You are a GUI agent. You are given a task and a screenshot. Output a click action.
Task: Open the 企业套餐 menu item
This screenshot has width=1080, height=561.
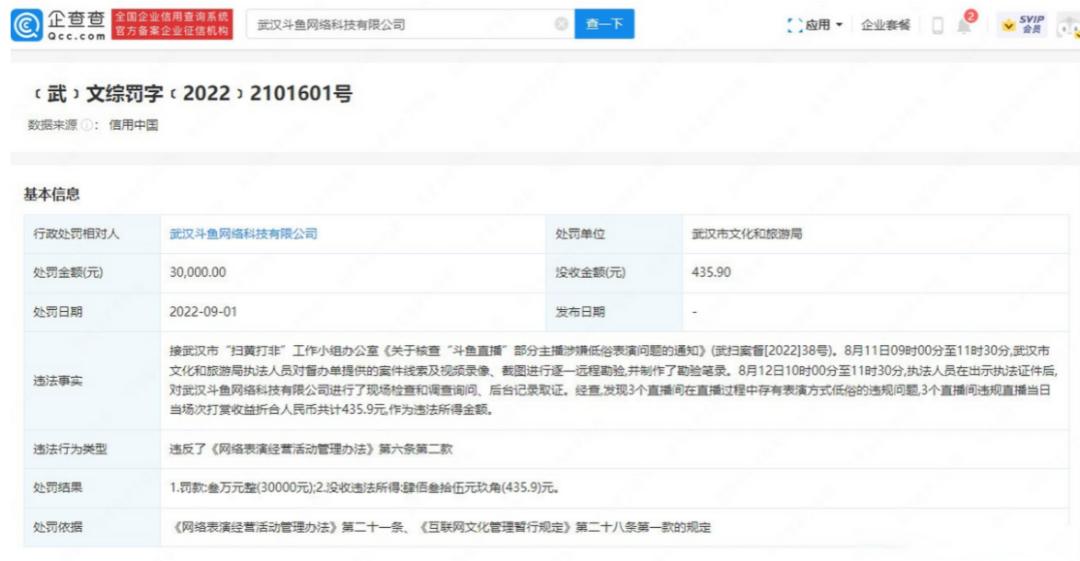tap(886, 25)
